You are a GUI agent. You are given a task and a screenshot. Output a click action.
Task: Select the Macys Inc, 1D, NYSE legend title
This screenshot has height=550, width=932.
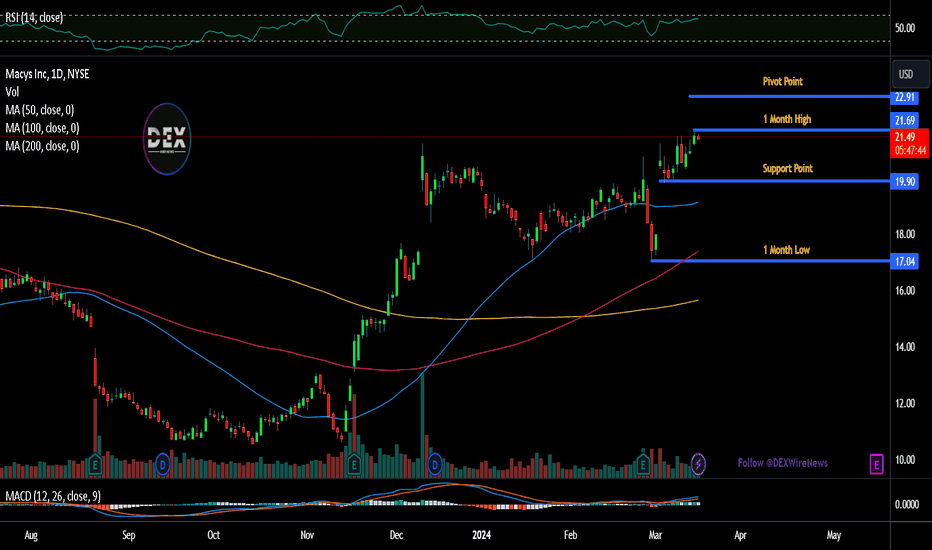point(47,74)
